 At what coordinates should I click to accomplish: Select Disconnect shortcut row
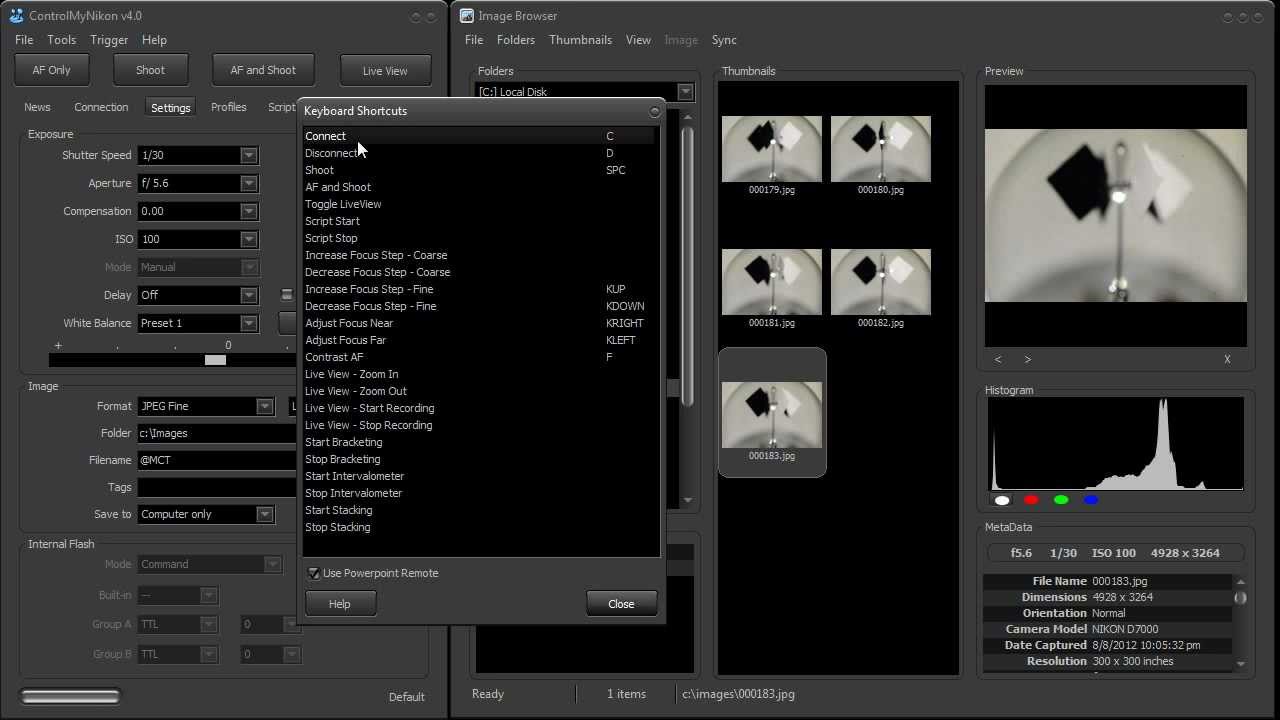[479, 153]
